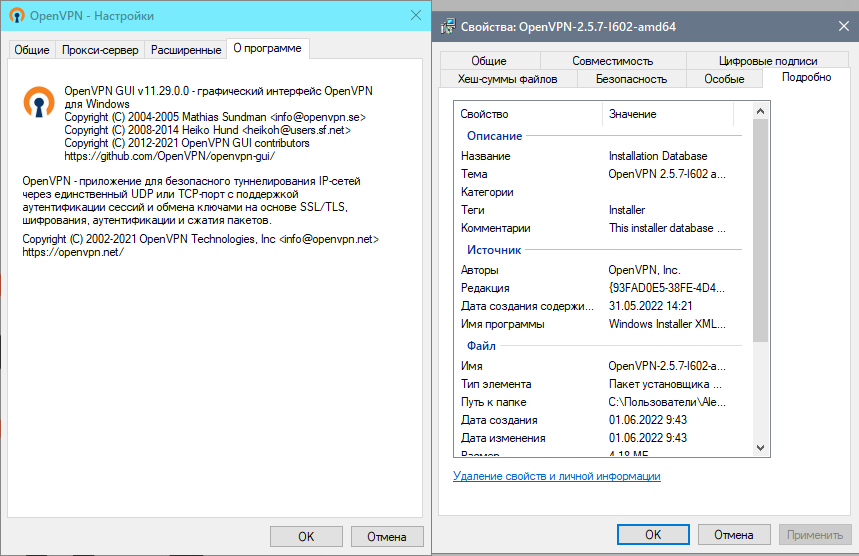Click installer package icon in properties title bar

click(x=448, y=26)
